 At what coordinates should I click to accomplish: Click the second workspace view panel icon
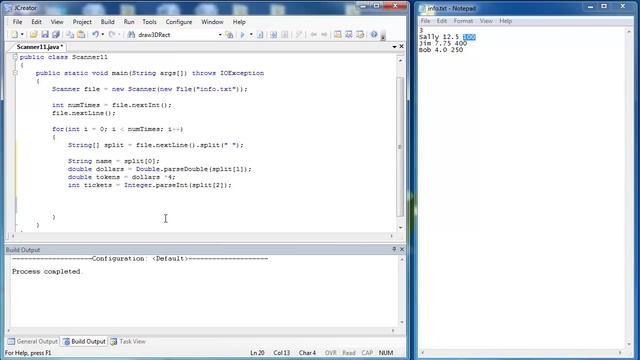(349, 35)
